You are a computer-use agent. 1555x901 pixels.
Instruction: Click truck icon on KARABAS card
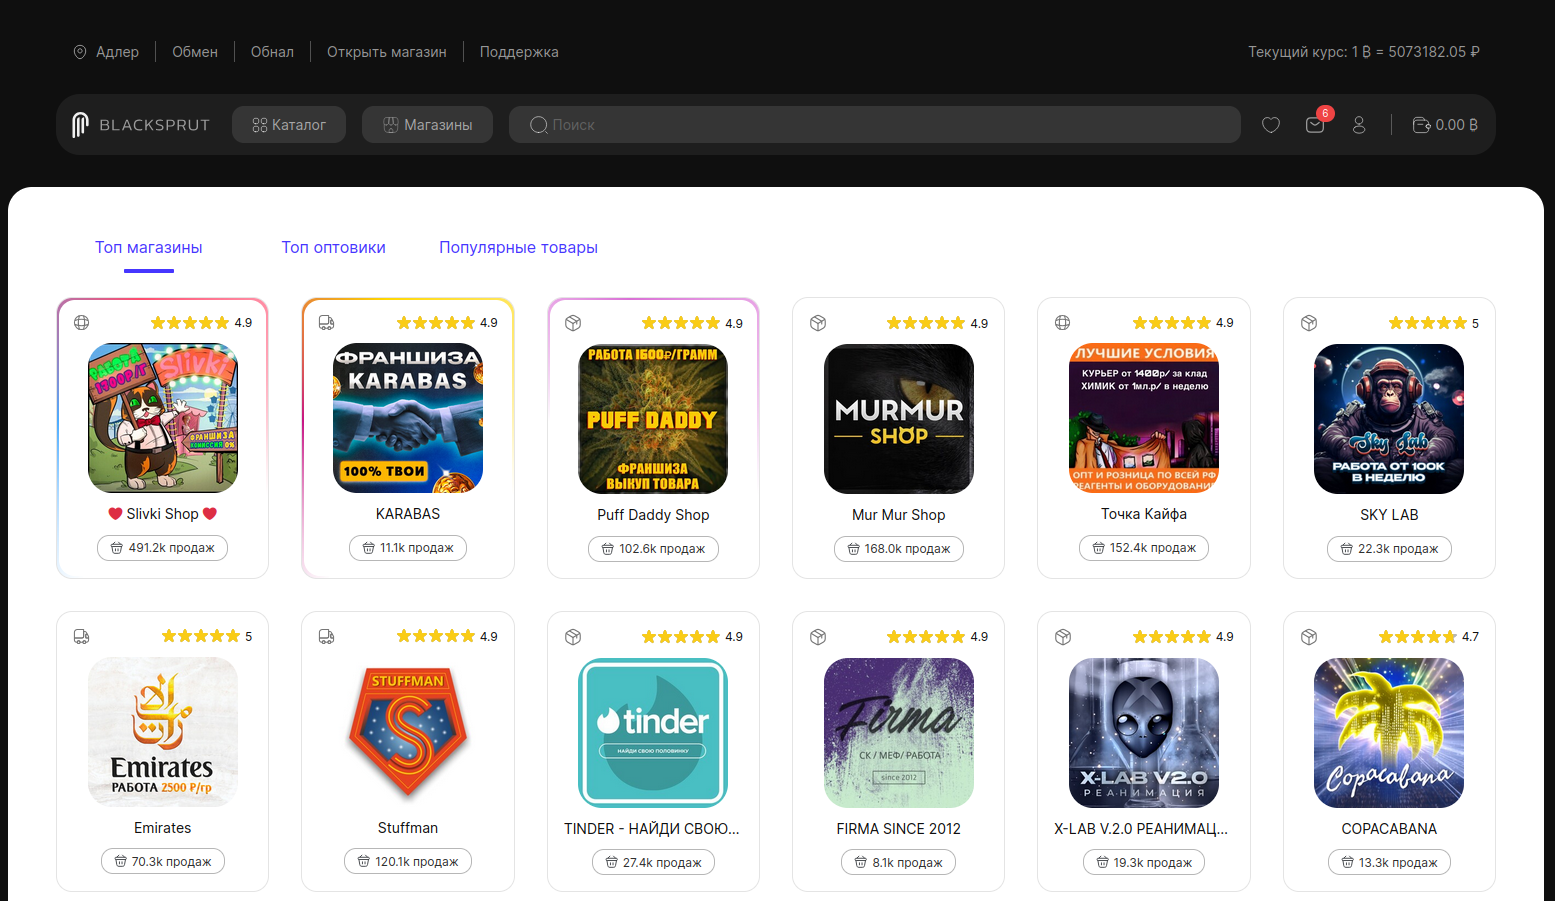click(x=326, y=323)
